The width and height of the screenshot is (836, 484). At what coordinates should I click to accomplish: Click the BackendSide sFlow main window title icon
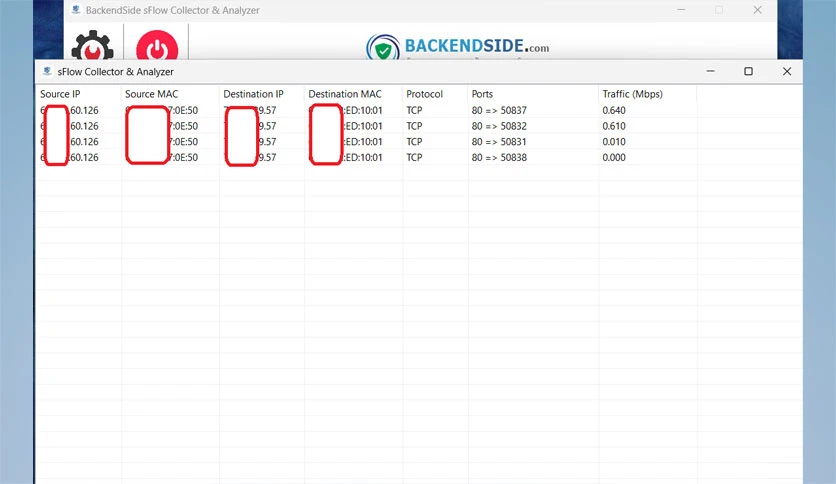click(76, 10)
